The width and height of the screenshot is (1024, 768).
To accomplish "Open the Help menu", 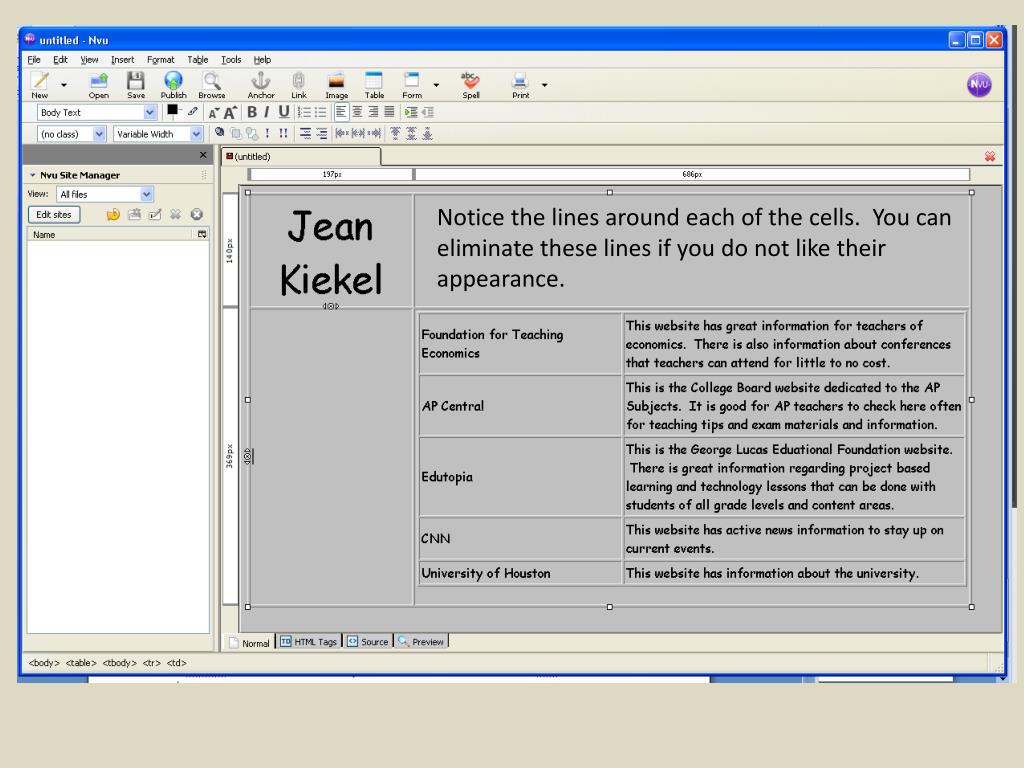I will pyautogui.click(x=263, y=59).
